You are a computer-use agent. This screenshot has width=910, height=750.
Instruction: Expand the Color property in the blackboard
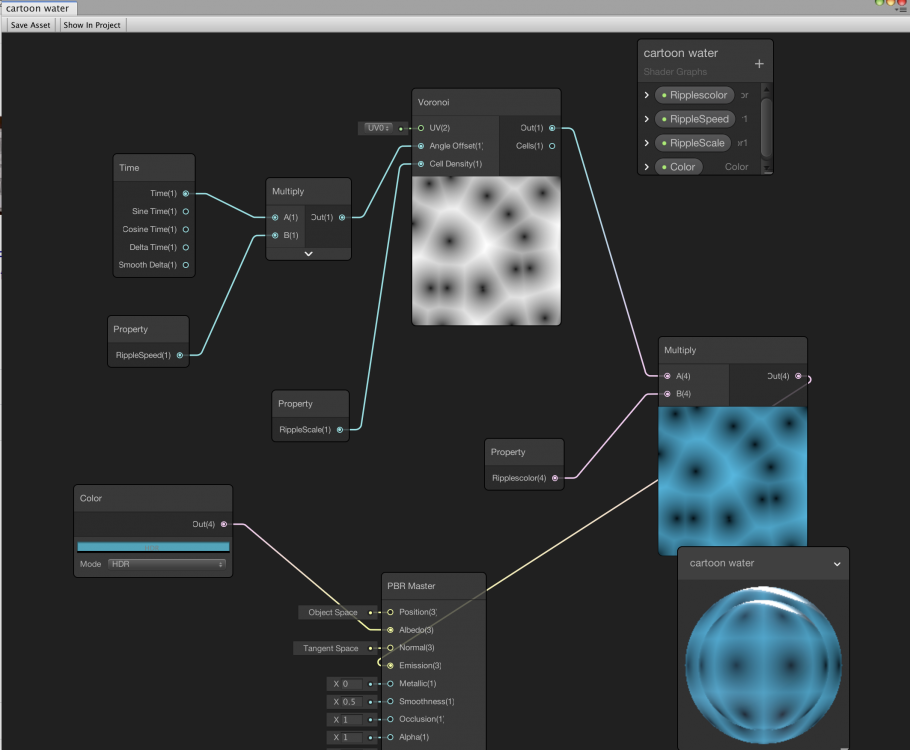647,167
